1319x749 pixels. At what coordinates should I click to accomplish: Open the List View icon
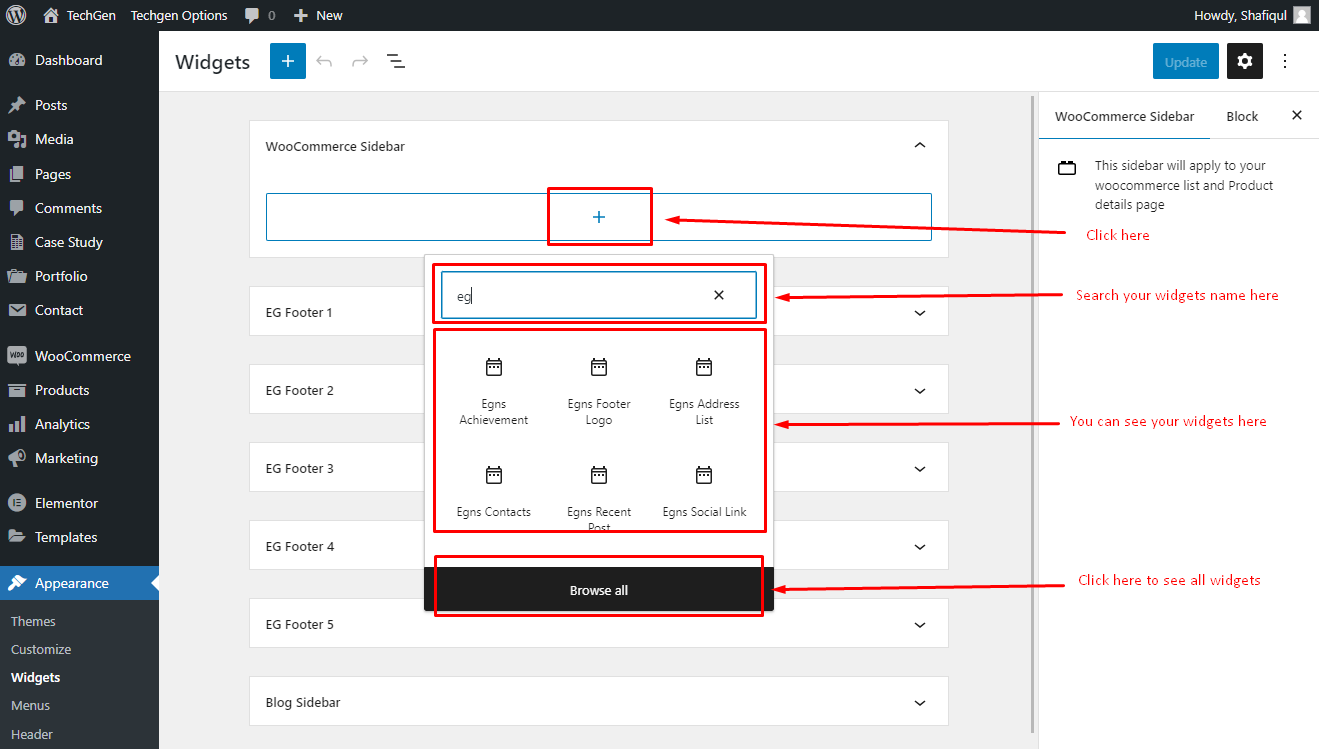(x=396, y=62)
